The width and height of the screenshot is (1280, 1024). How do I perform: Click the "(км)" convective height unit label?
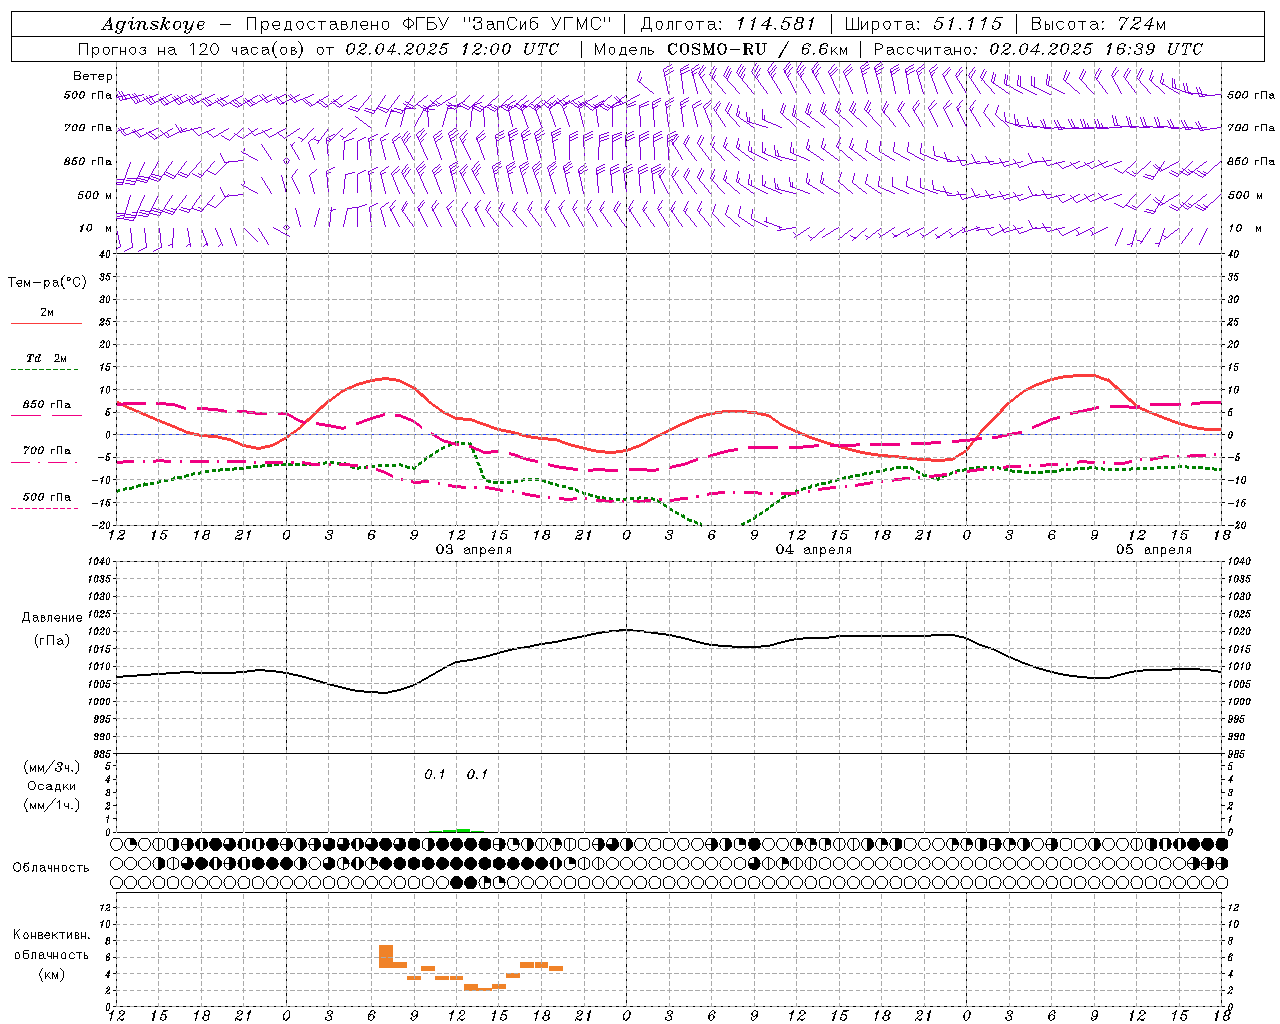52,974
